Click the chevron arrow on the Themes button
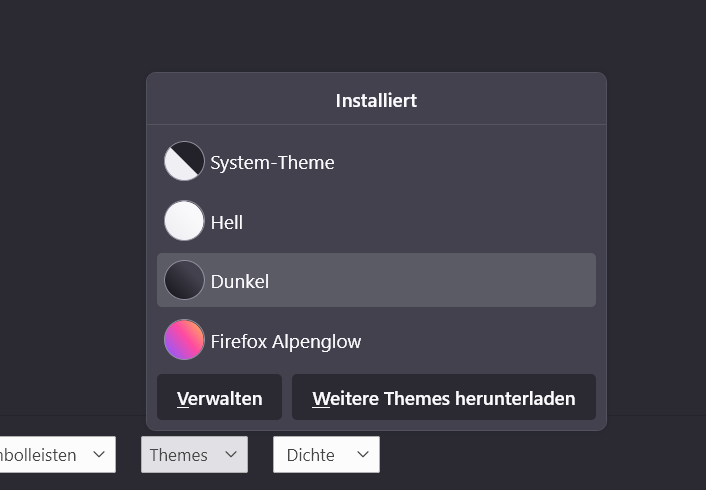This screenshot has width=706, height=490. (229, 455)
